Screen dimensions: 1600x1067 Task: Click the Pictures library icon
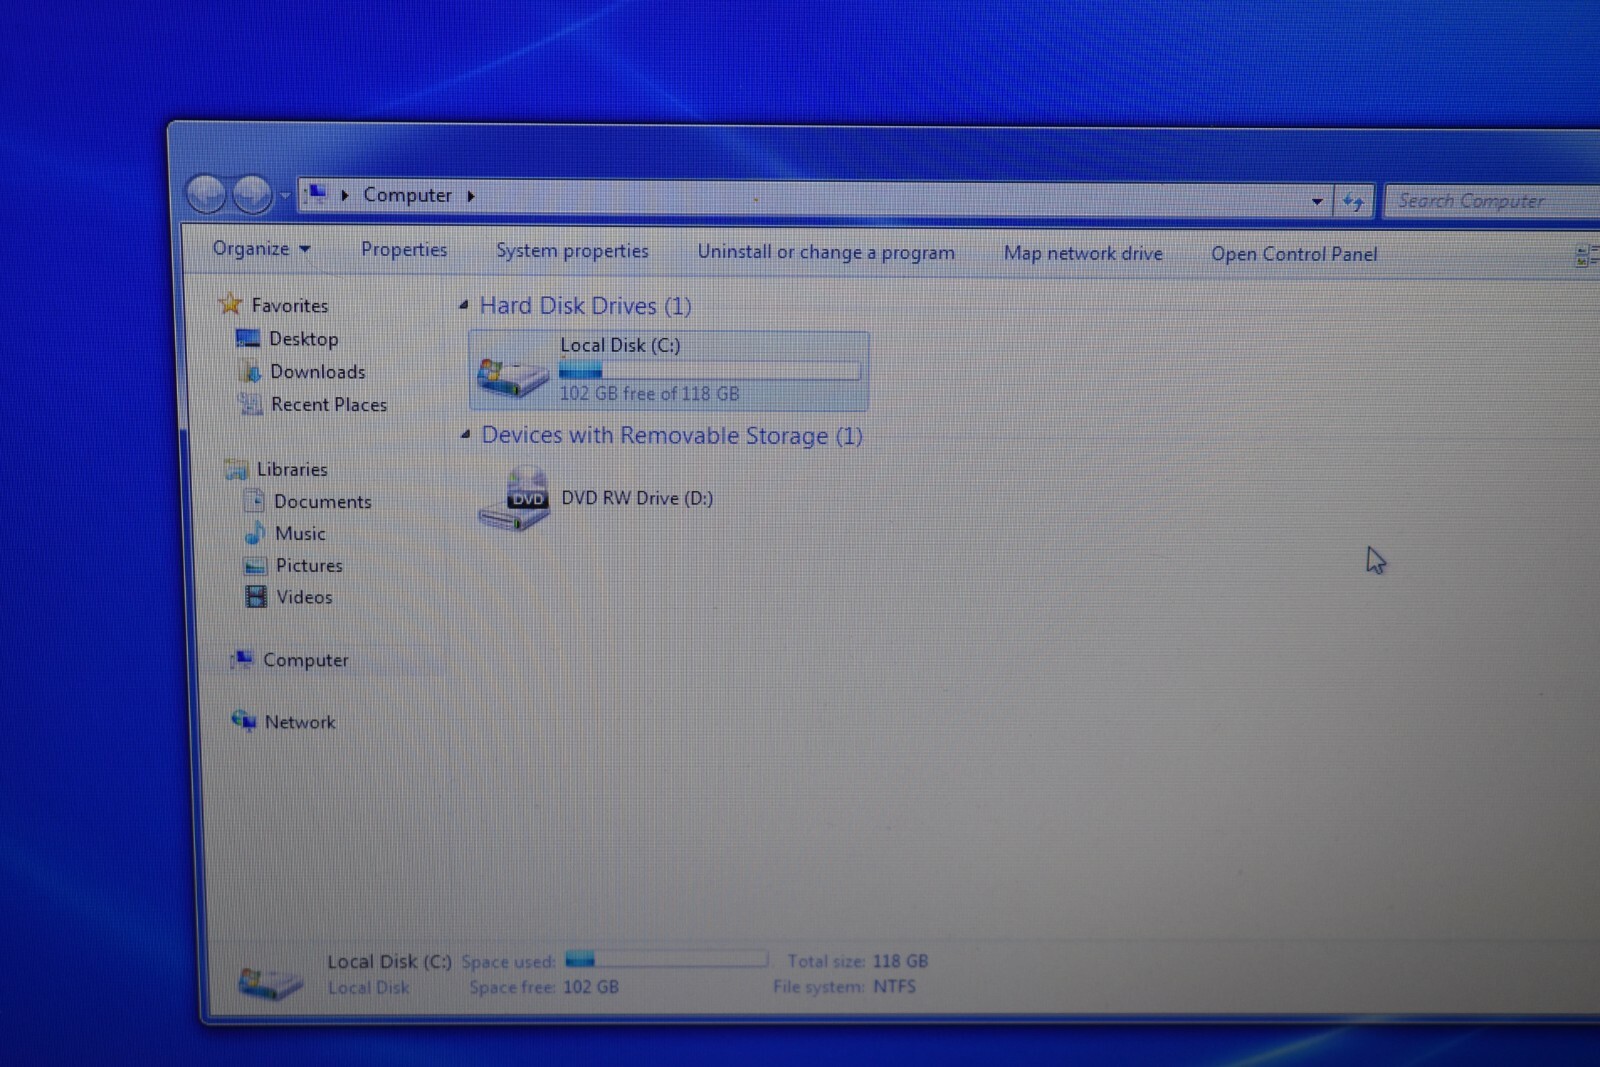tap(256, 565)
